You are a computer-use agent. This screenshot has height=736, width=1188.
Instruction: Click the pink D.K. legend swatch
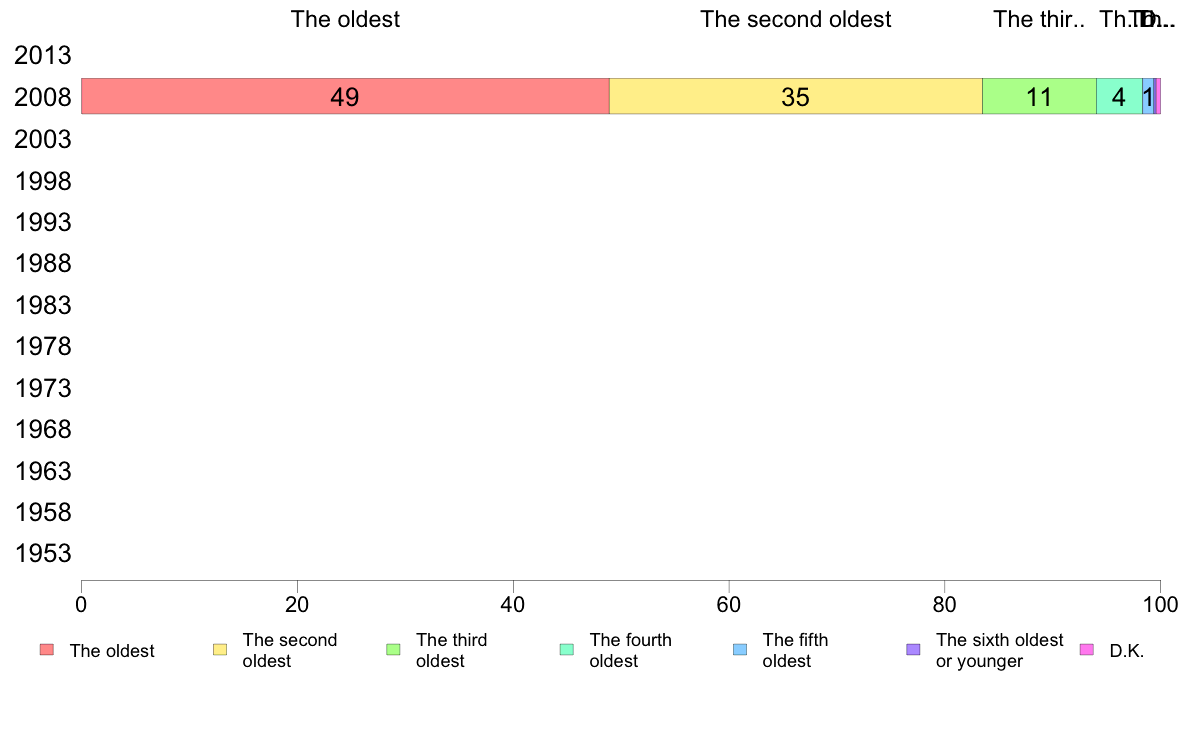click(1087, 650)
